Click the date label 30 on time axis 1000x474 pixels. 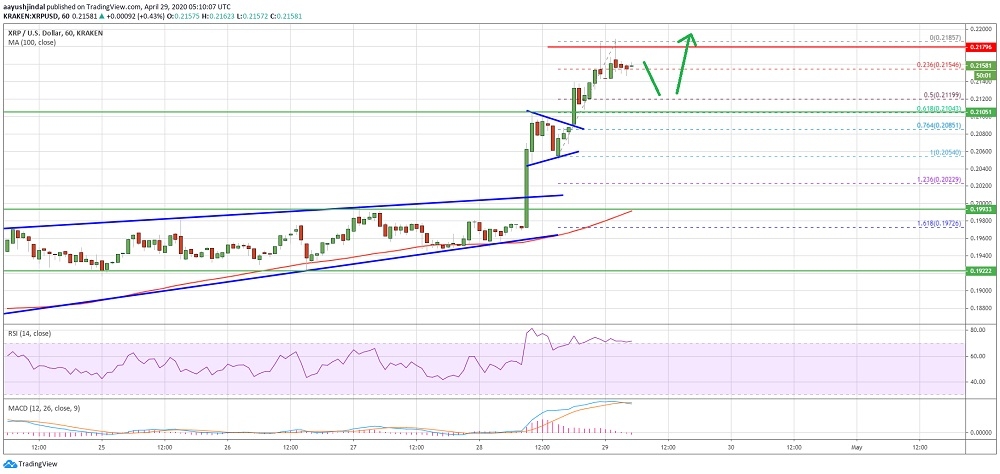click(x=732, y=448)
